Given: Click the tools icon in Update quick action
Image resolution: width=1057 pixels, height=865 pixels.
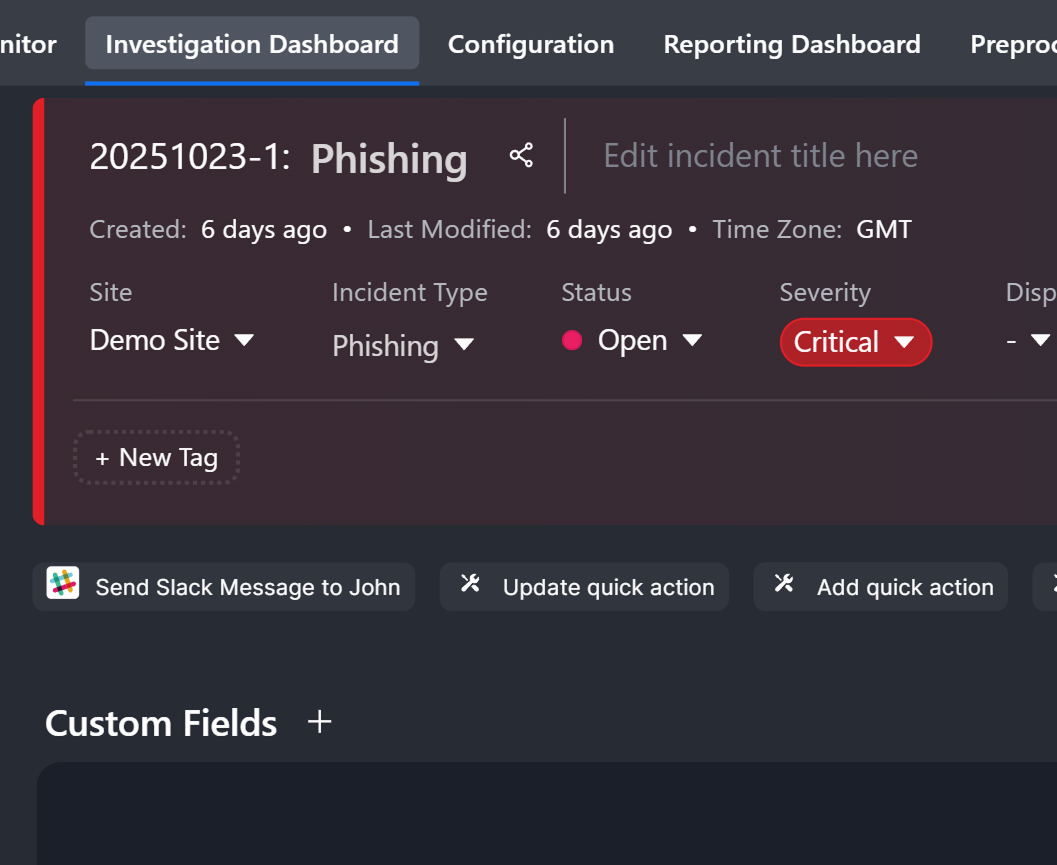Looking at the screenshot, I should click(x=470, y=584).
